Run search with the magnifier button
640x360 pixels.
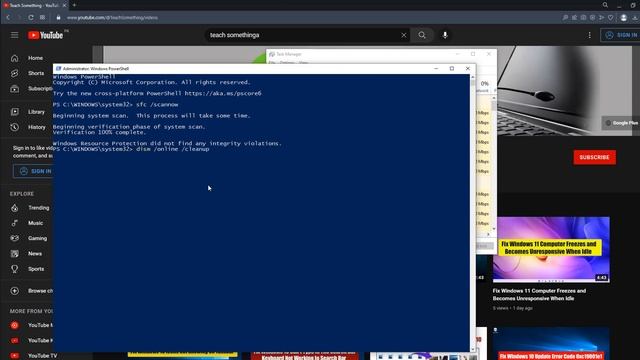click(x=422, y=35)
